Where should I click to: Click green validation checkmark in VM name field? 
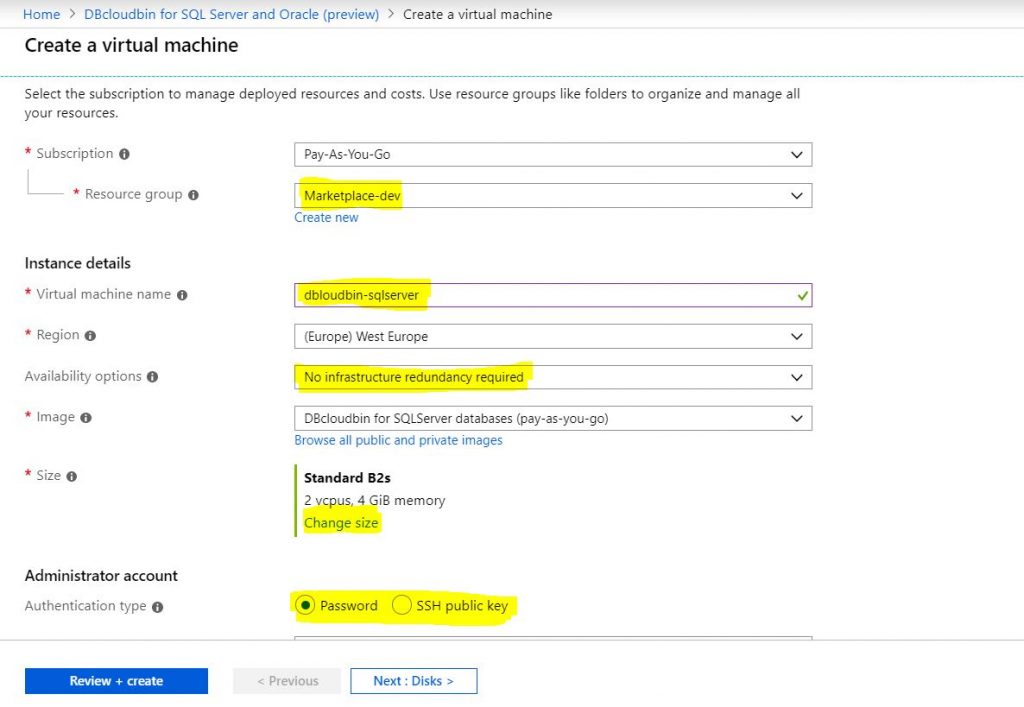pyautogui.click(x=803, y=296)
